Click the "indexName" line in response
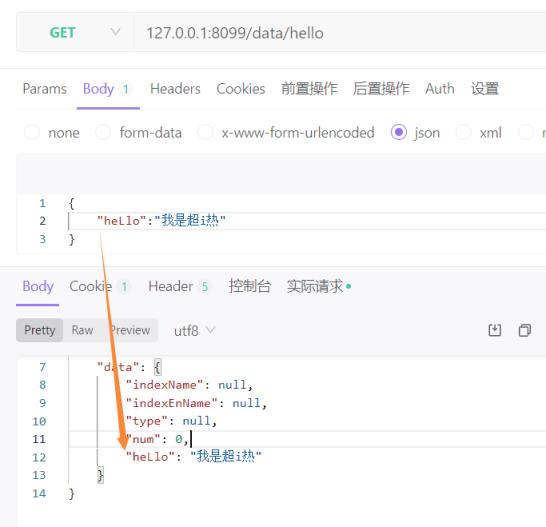546x527 pixels. click(189, 385)
